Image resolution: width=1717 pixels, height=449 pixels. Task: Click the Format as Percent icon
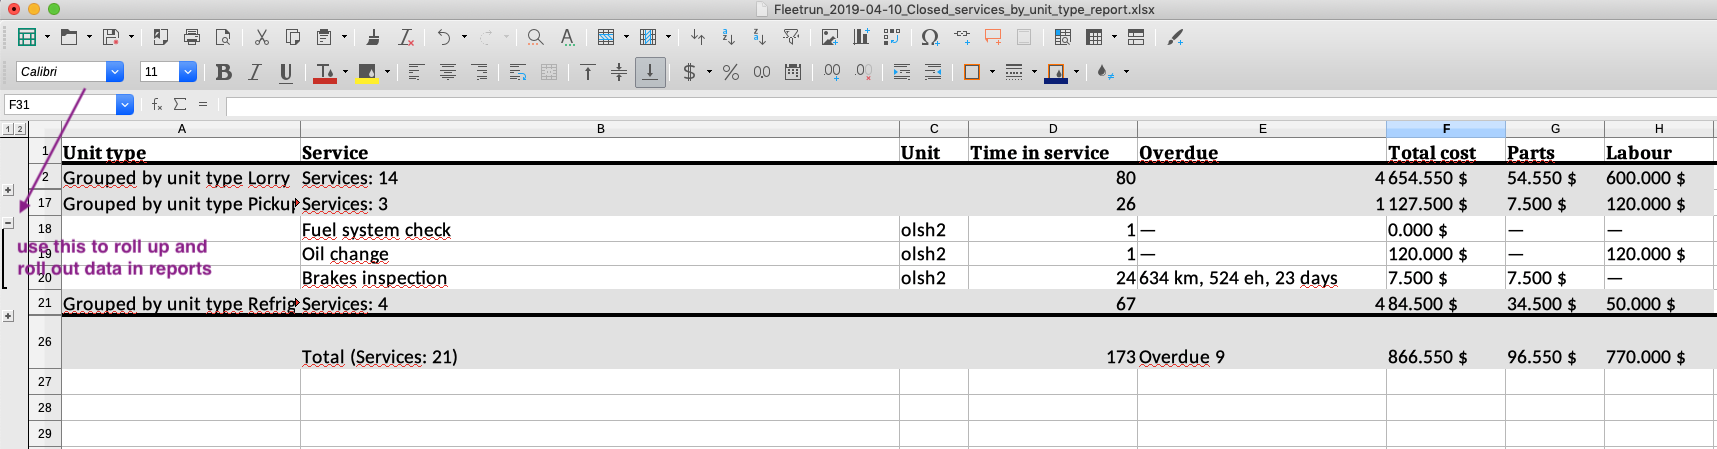tap(731, 72)
